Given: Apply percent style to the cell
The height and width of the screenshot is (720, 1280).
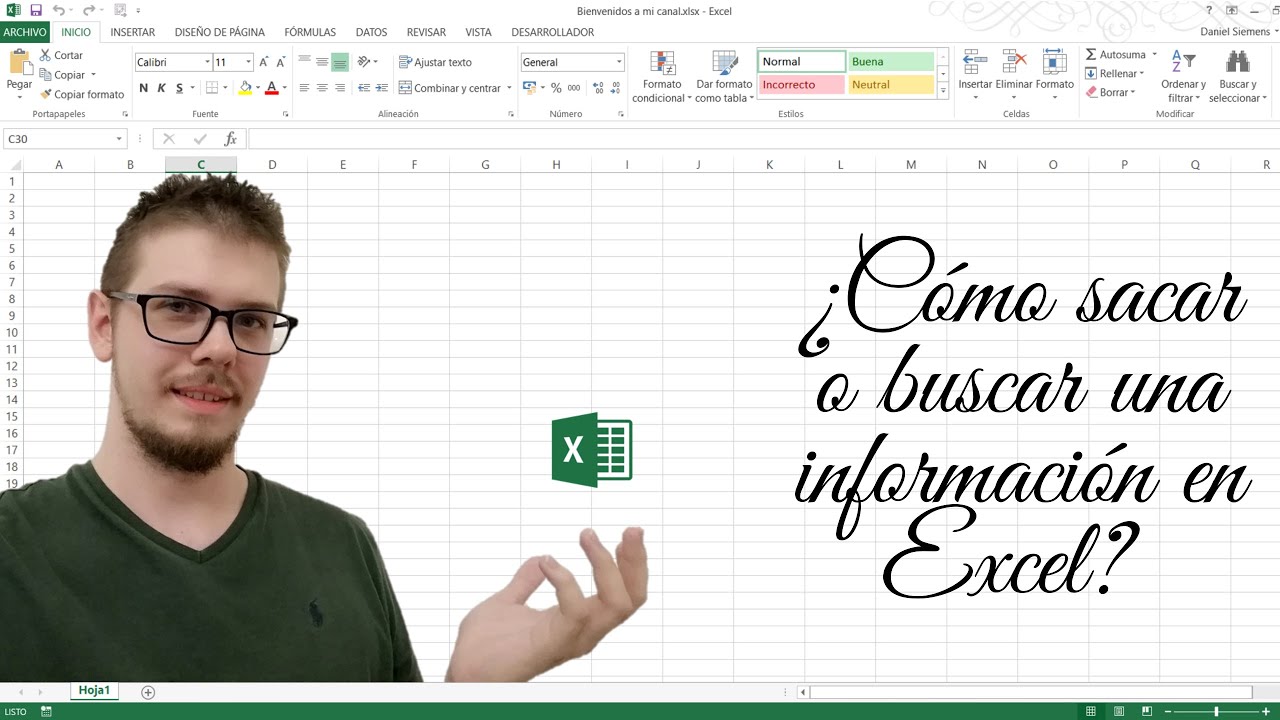Looking at the screenshot, I should point(556,88).
